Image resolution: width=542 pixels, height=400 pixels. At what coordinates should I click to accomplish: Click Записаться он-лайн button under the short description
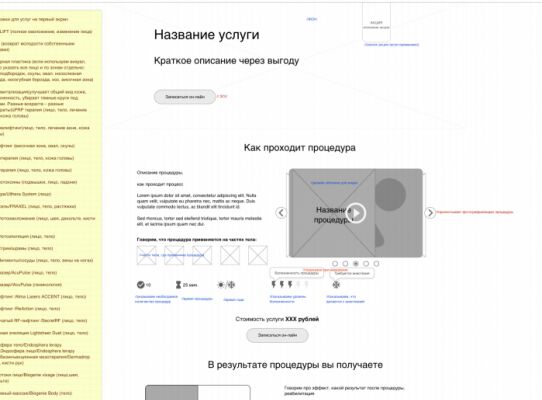coord(185,97)
